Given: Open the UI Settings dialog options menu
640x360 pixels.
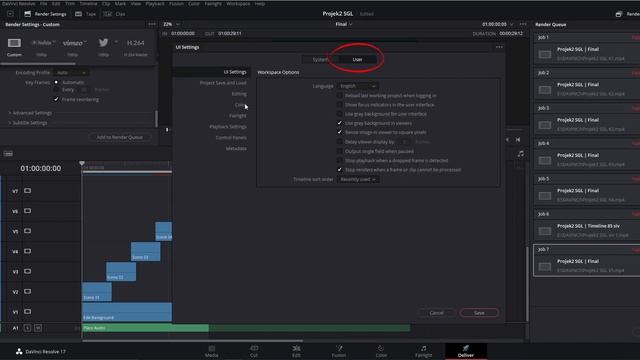Looking at the screenshot, I should [x=499, y=47].
